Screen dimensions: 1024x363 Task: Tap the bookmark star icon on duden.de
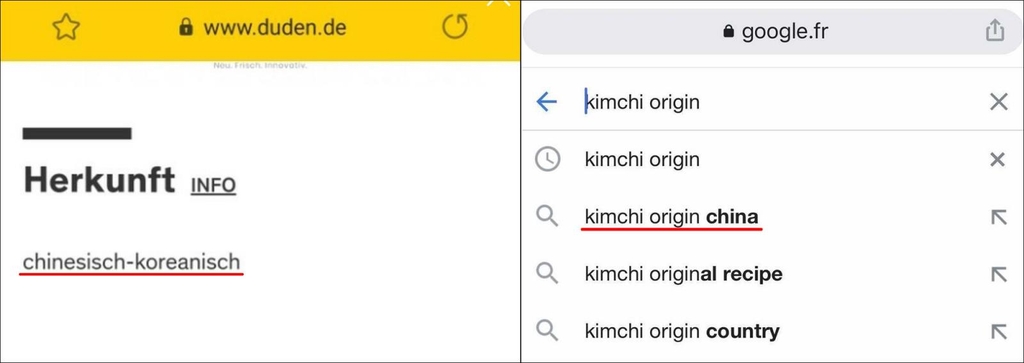click(x=65, y=27)
